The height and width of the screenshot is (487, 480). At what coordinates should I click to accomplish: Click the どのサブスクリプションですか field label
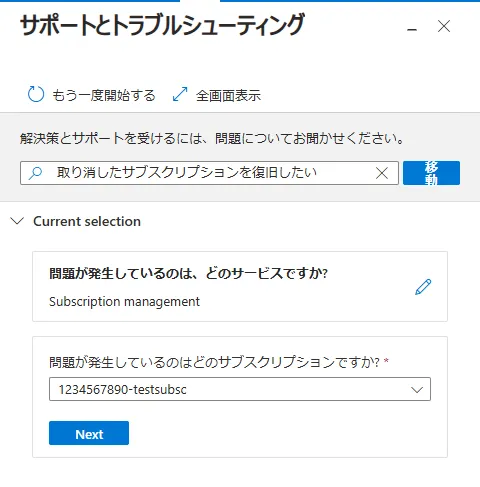214,362
